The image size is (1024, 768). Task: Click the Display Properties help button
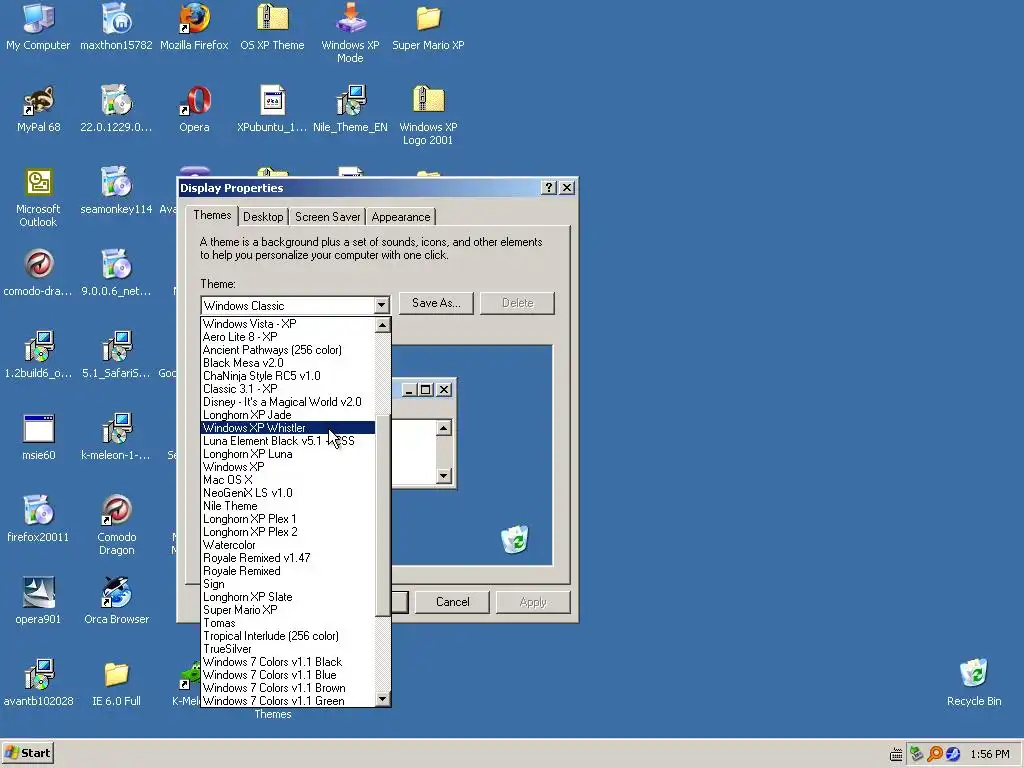pos(549,188)
